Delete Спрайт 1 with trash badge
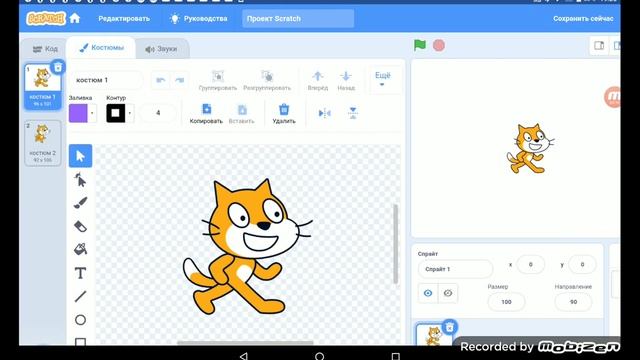Viewport: 640px width, 360px height. pos(450,327)
